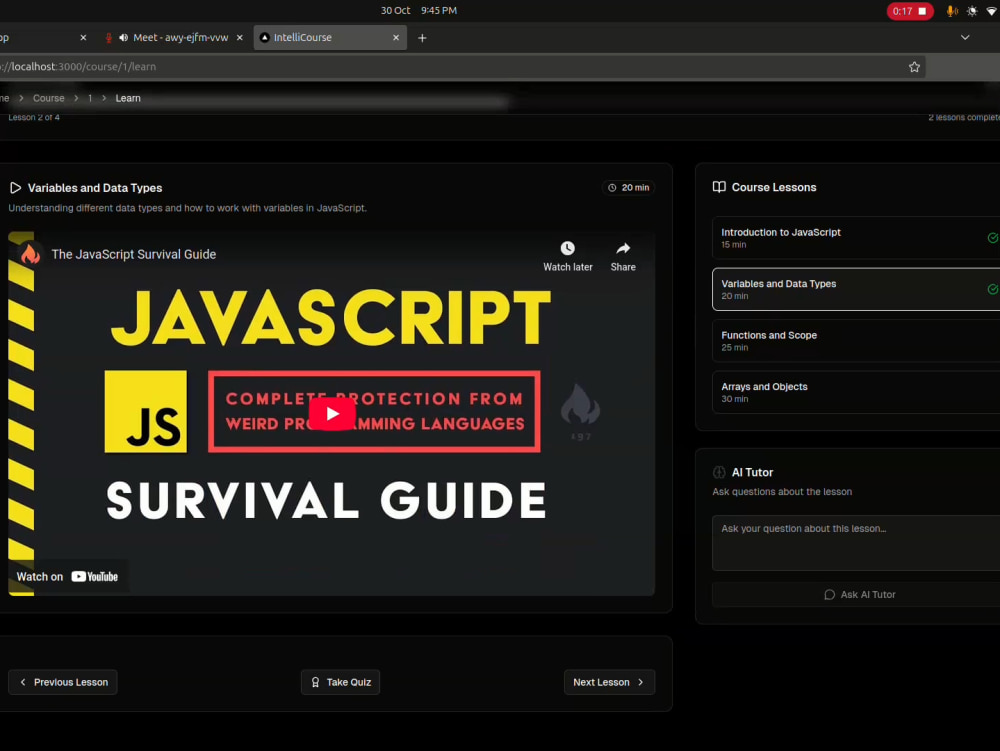
Task: Play the JavaScript Survival Guide video
Action: click(332, 414)
